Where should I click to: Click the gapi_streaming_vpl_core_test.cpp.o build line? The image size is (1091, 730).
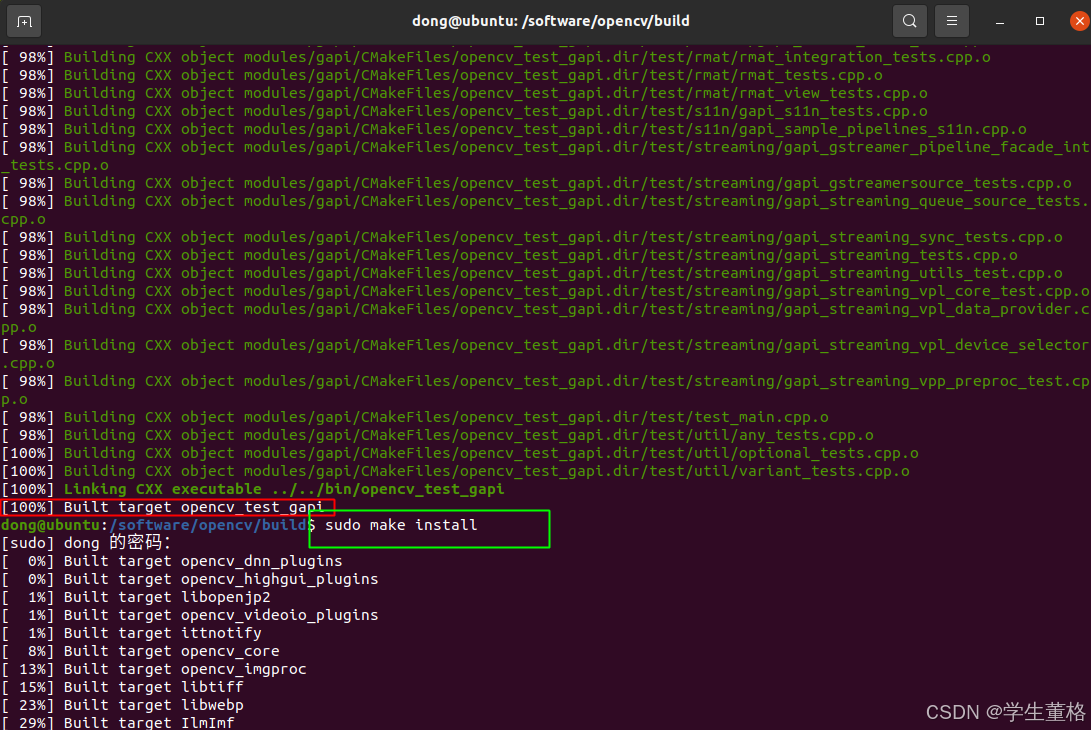tap(546, 292)
